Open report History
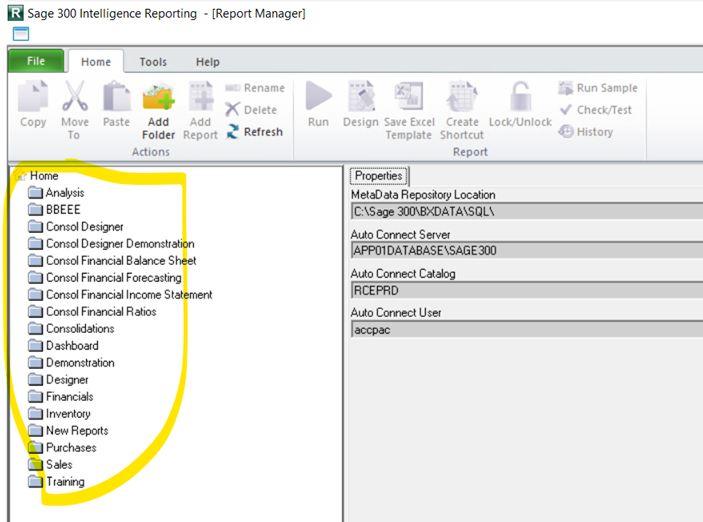This screenshot has height=522, width=703. click(x=586, y=132)
